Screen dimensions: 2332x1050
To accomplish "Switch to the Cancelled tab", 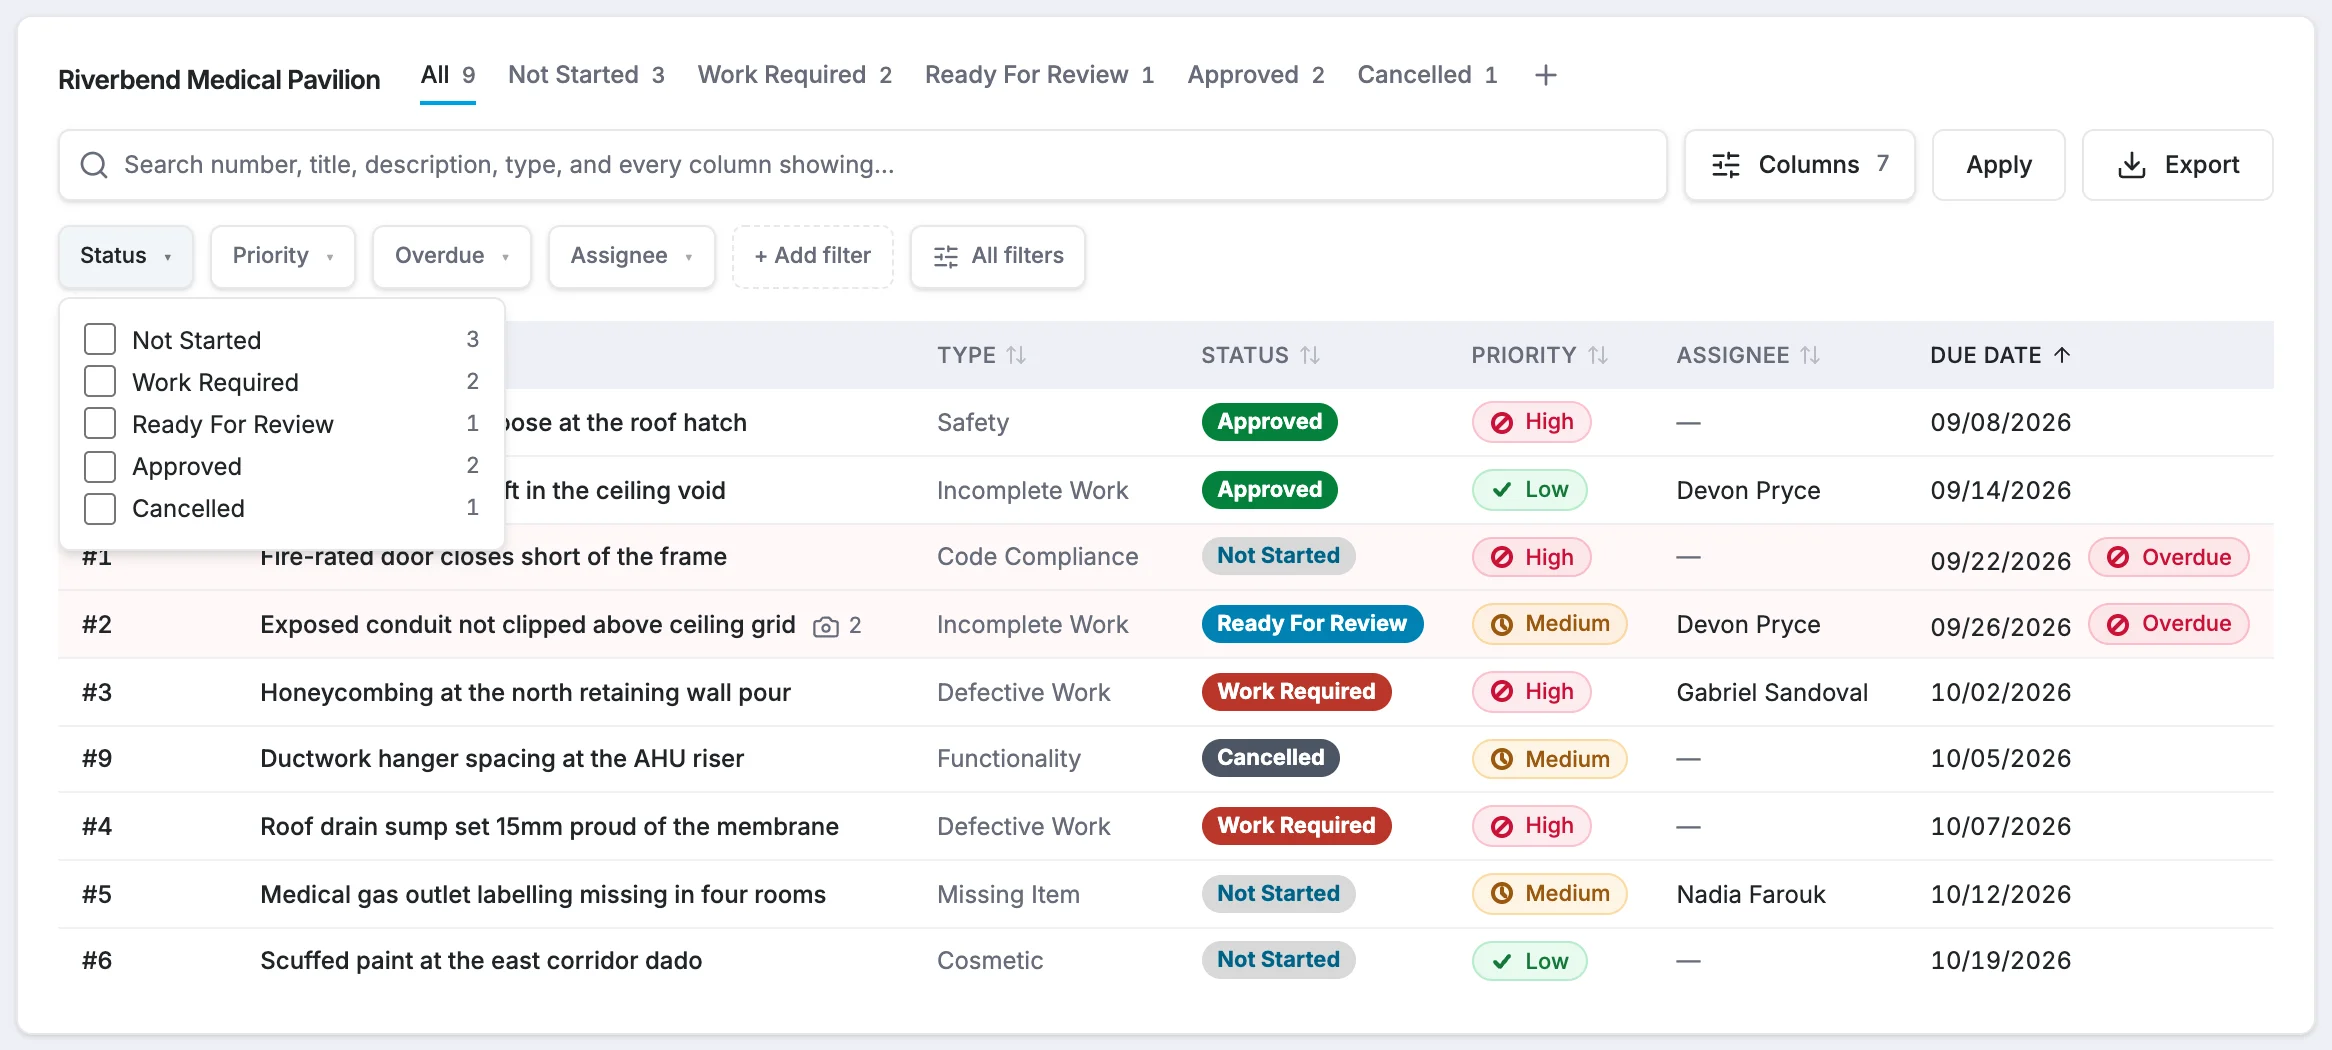I will 1427,75.
